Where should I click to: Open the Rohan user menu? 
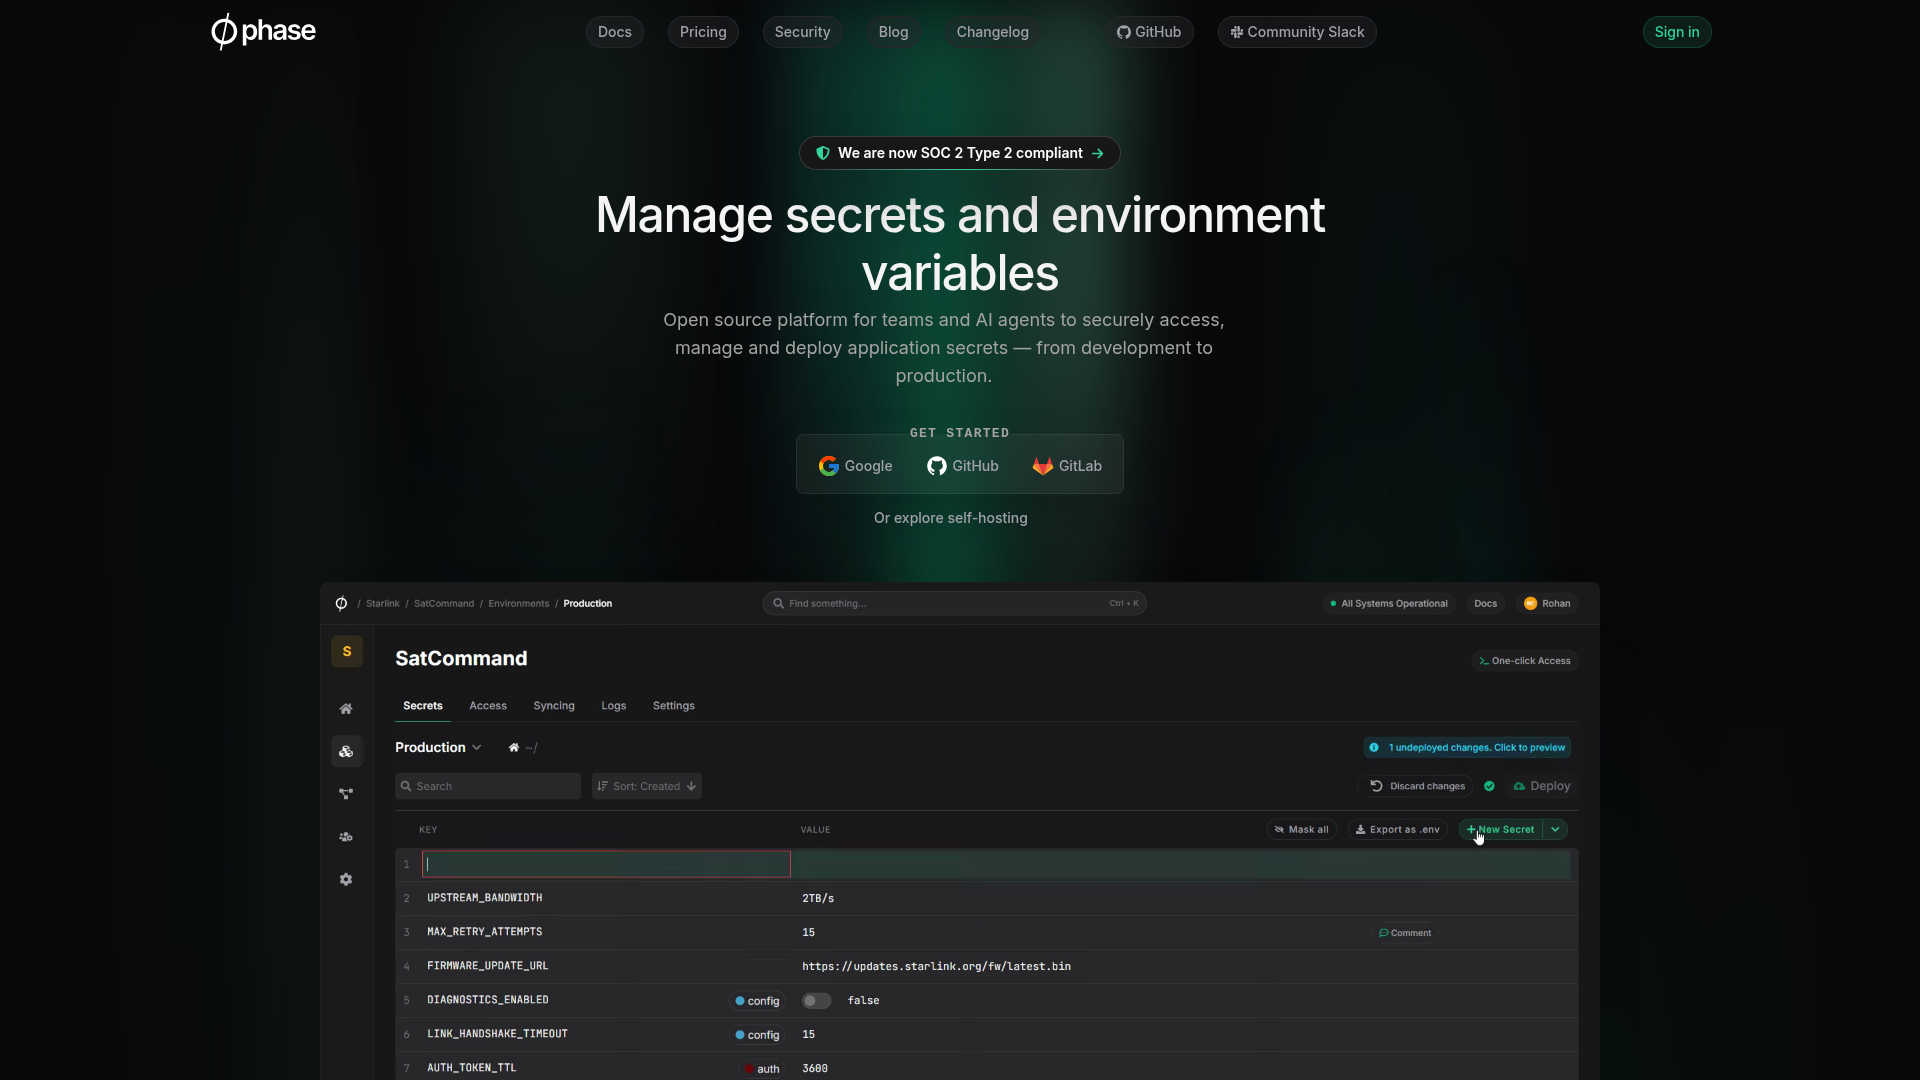click(1546, 603)
